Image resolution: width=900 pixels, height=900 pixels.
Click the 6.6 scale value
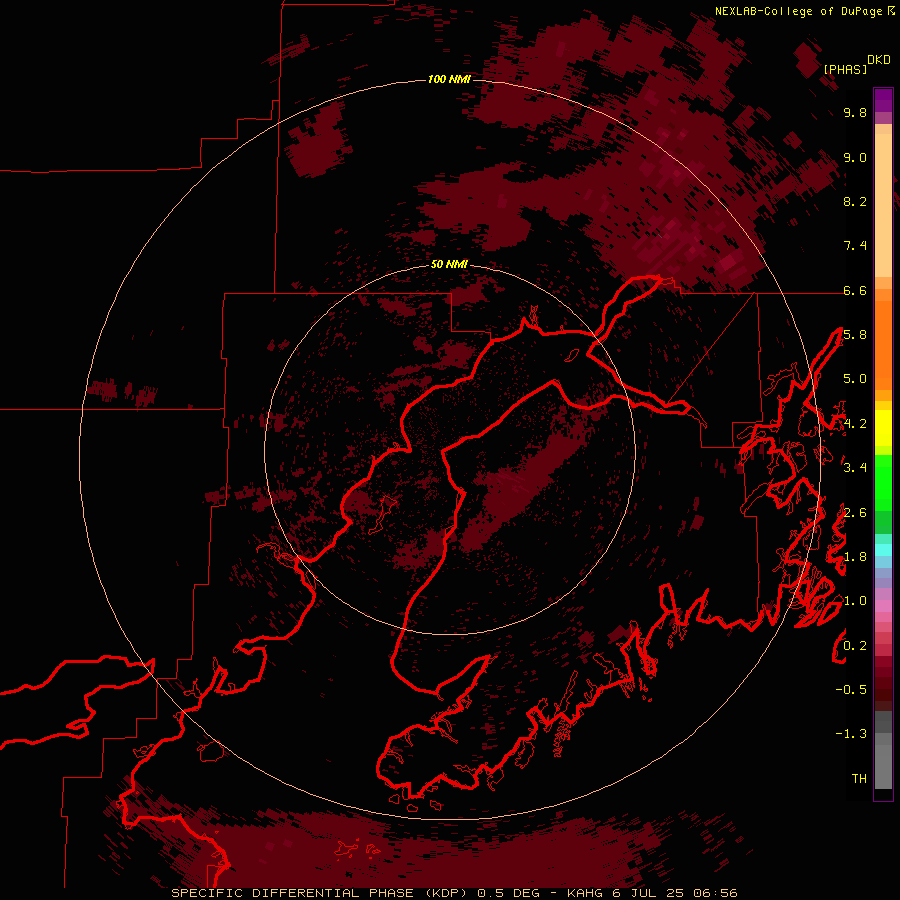[855, 291]
